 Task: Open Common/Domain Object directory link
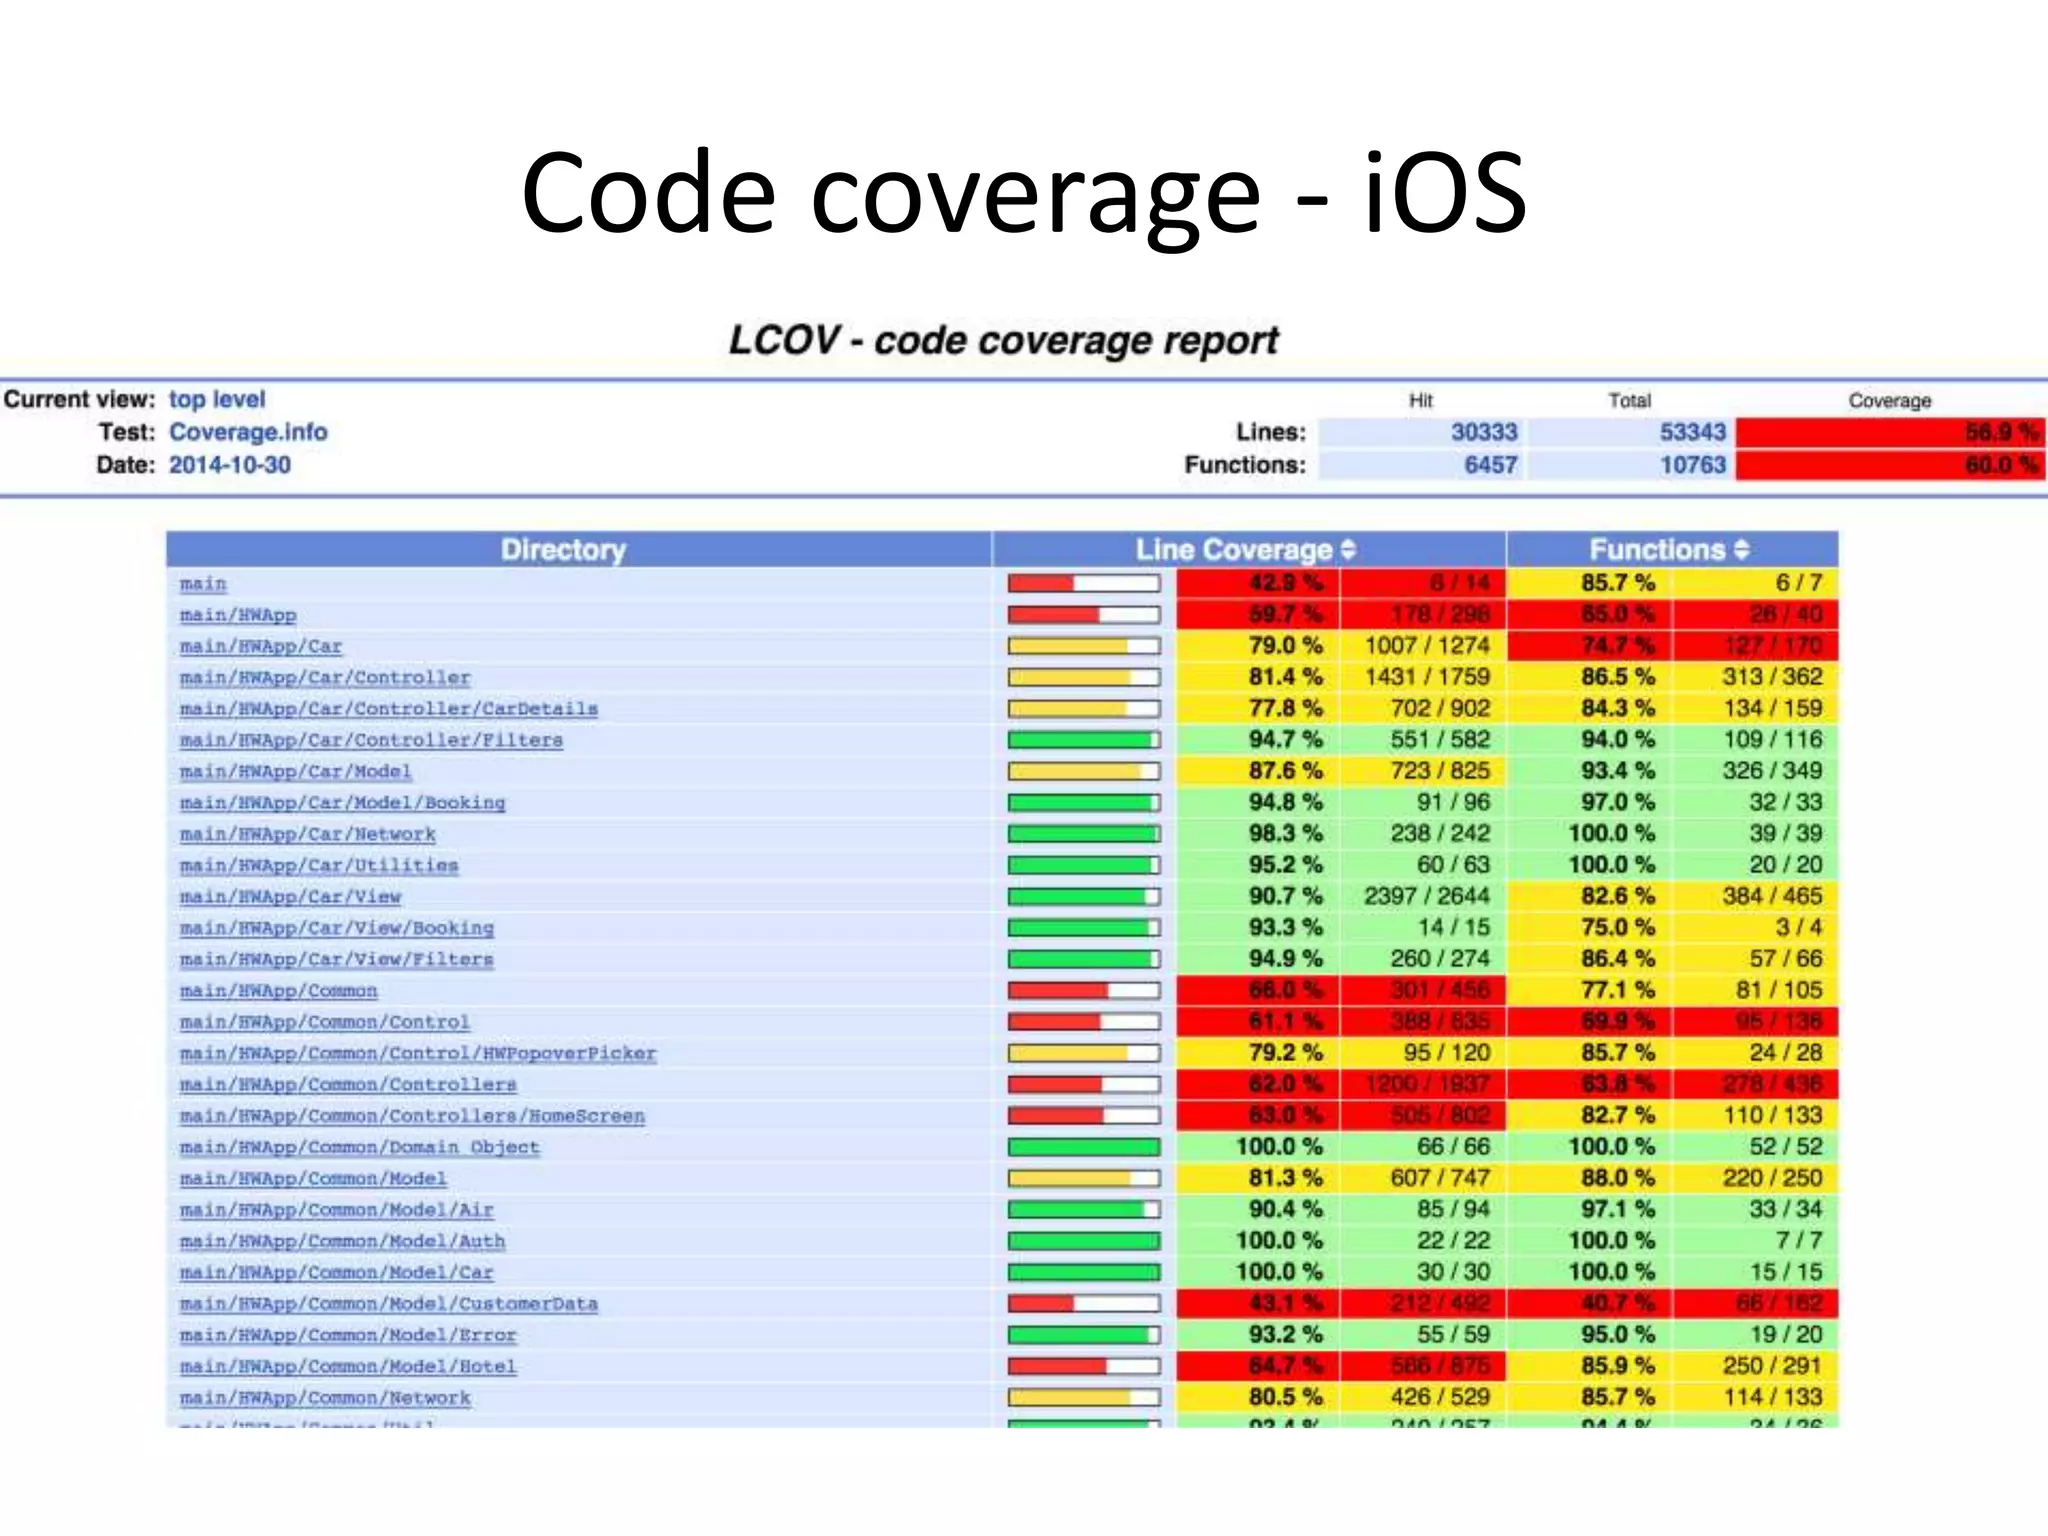click(x=360, y=1147)
